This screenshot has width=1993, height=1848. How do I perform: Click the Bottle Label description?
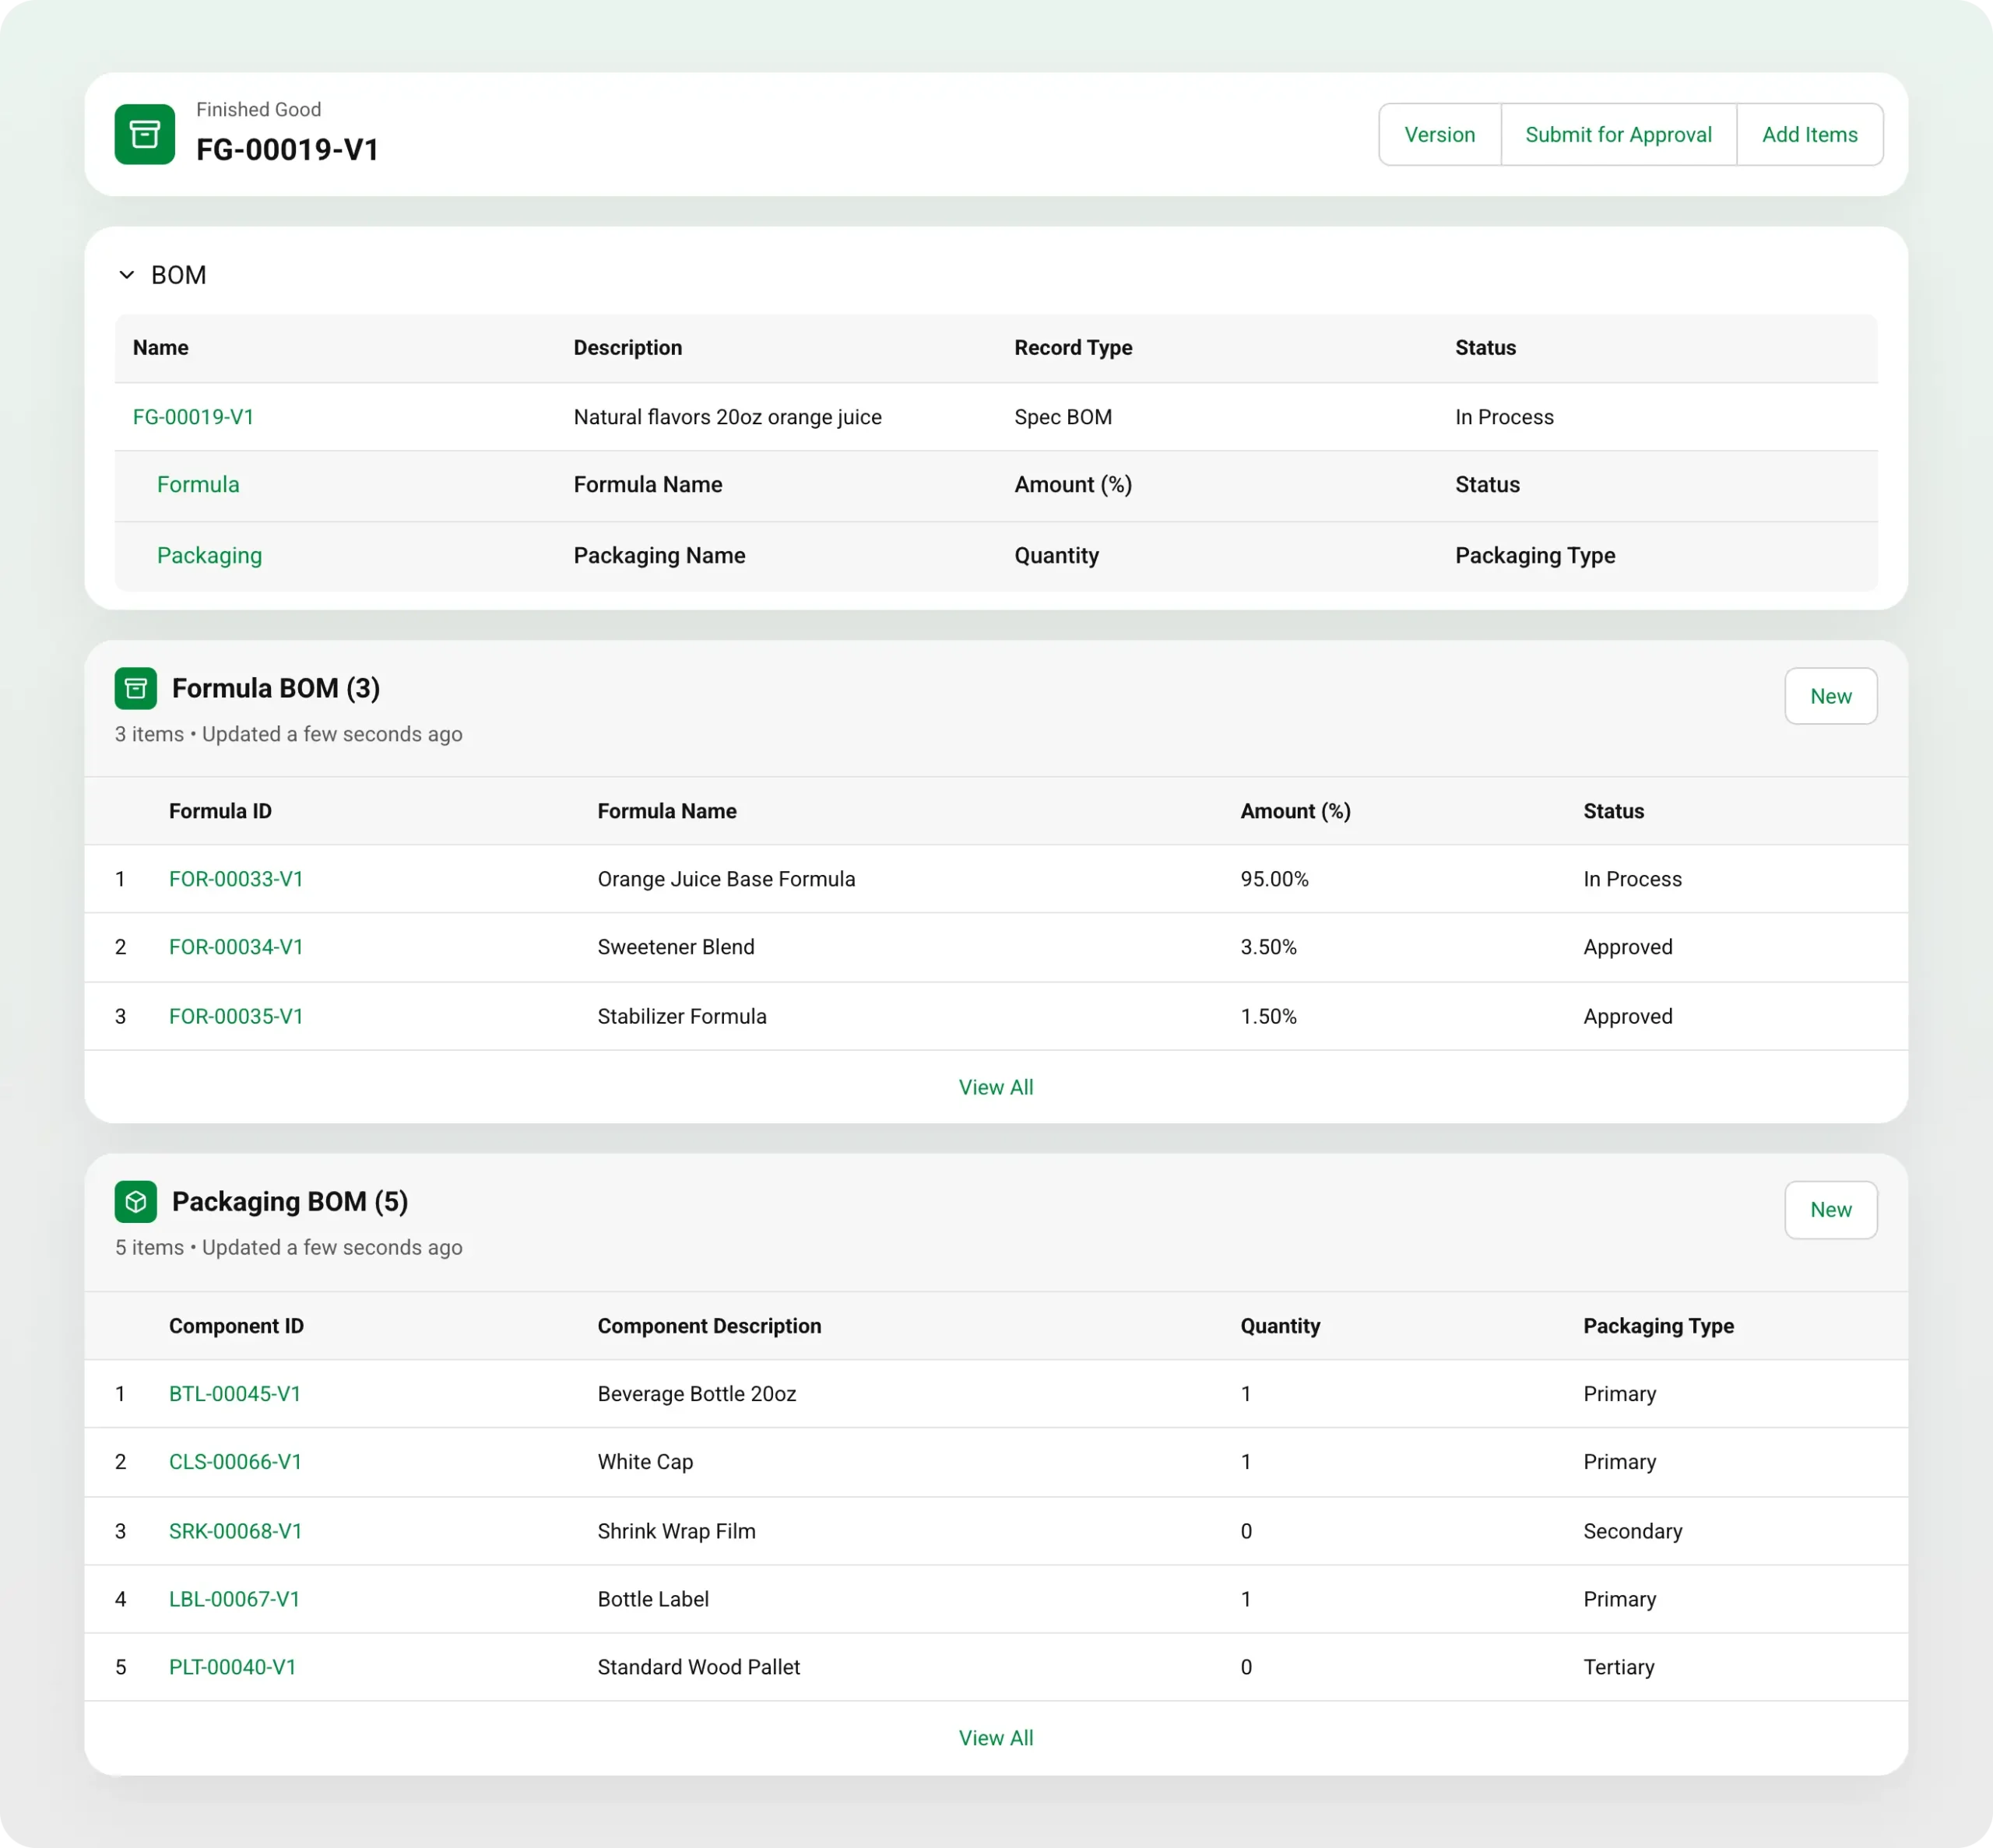(x=653, y=1599)
